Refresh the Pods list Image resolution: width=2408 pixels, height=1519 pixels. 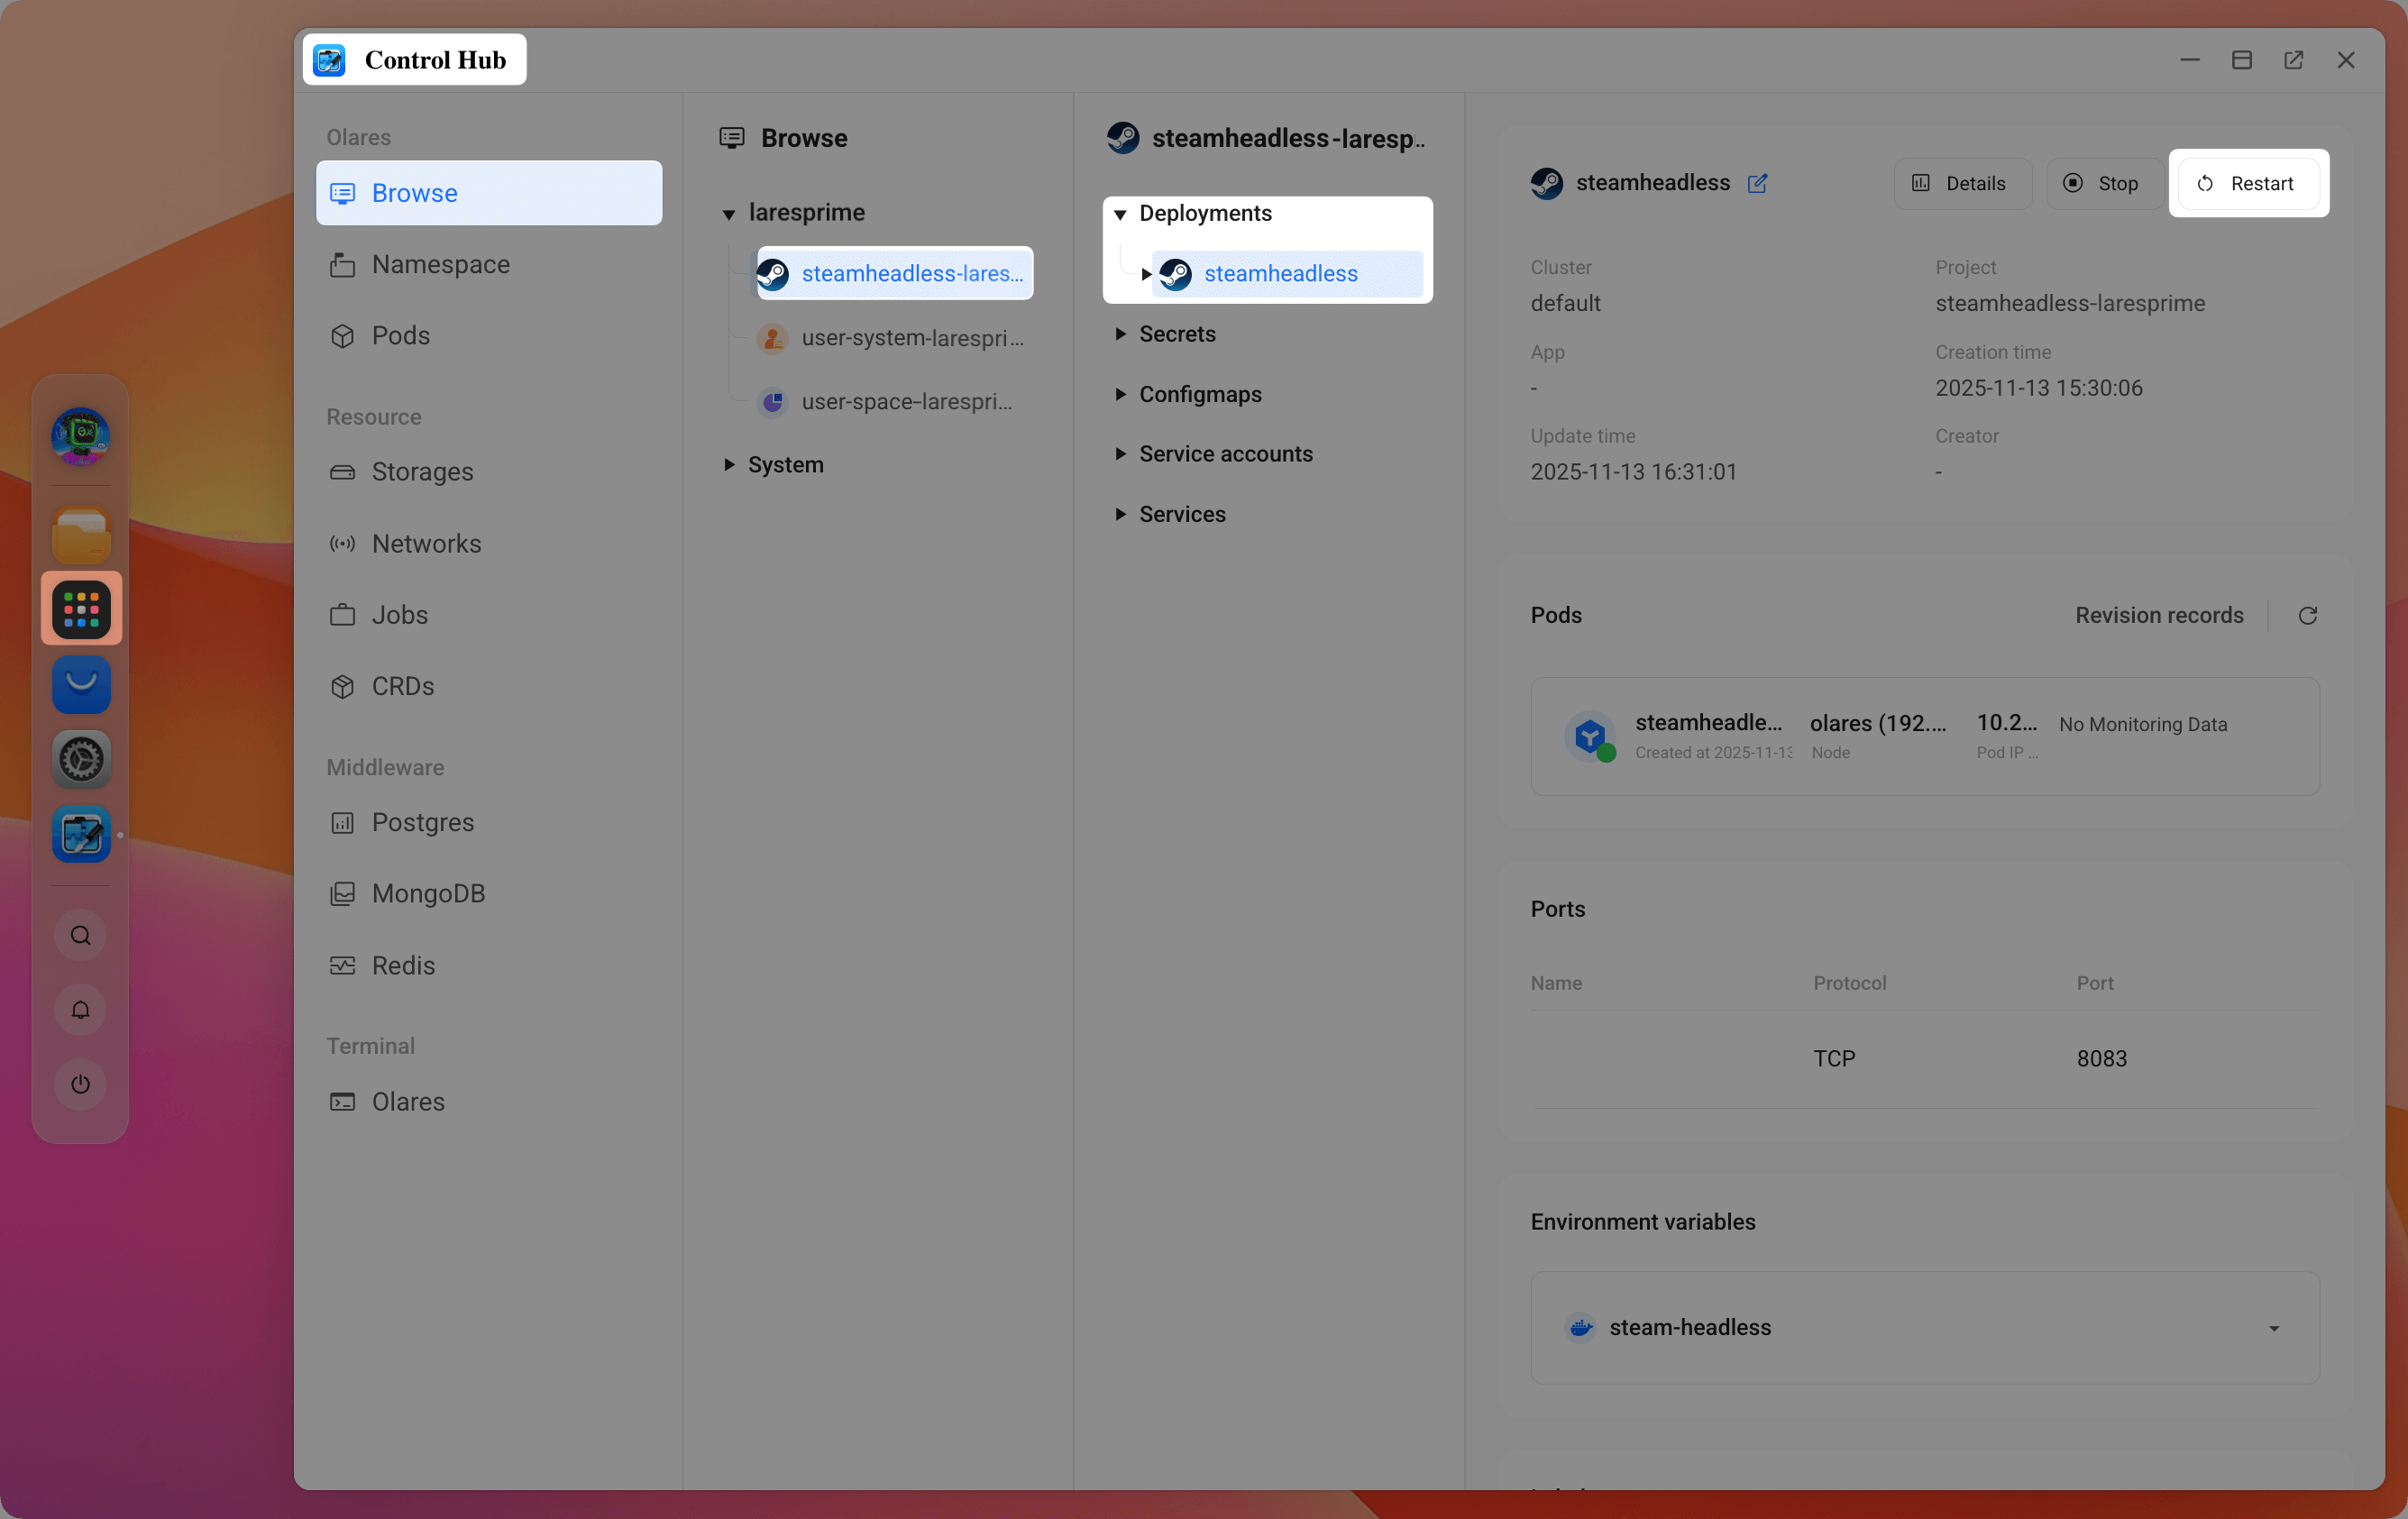[2307, 615]
